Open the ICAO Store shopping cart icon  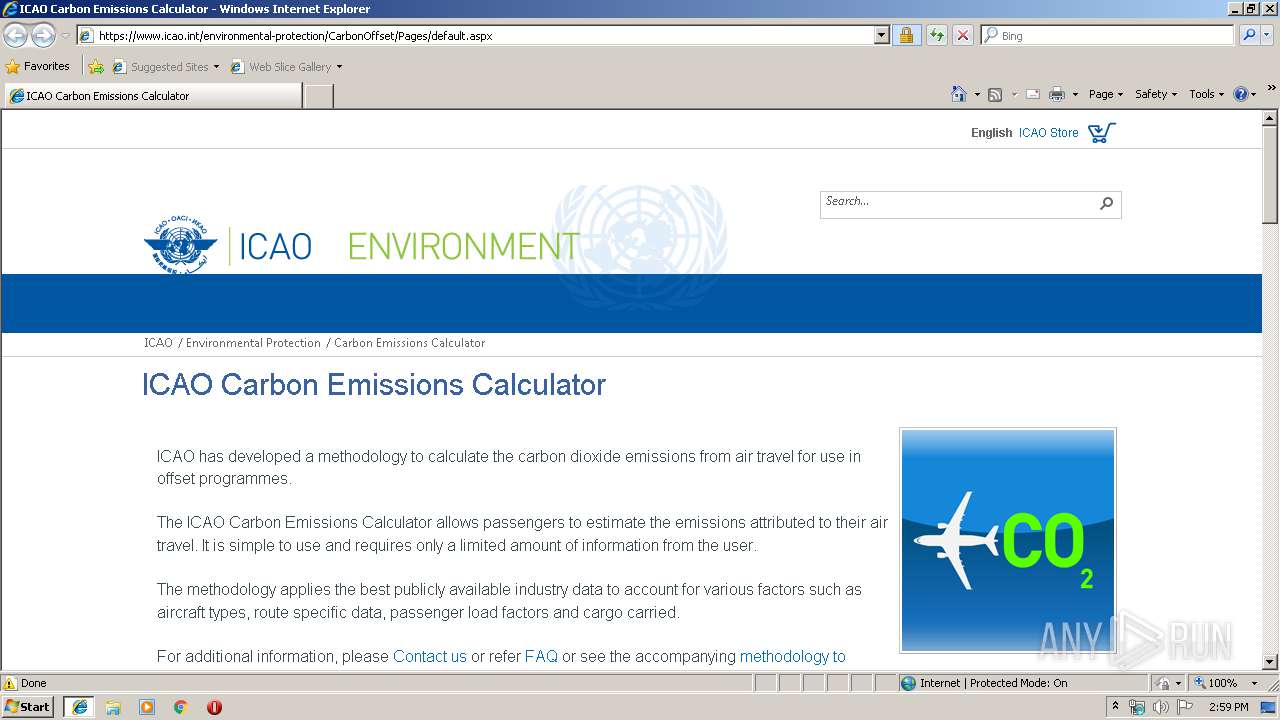(1101, 132)
